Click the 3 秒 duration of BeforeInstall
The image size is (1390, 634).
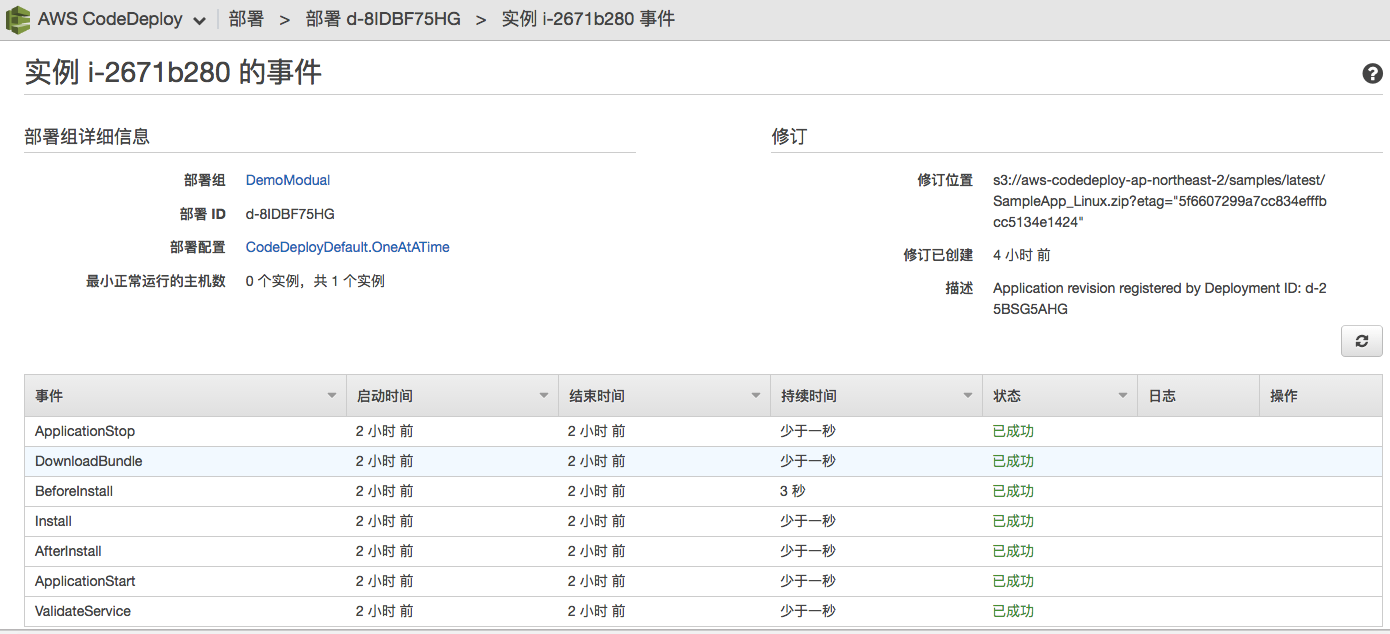pos(793,491)
